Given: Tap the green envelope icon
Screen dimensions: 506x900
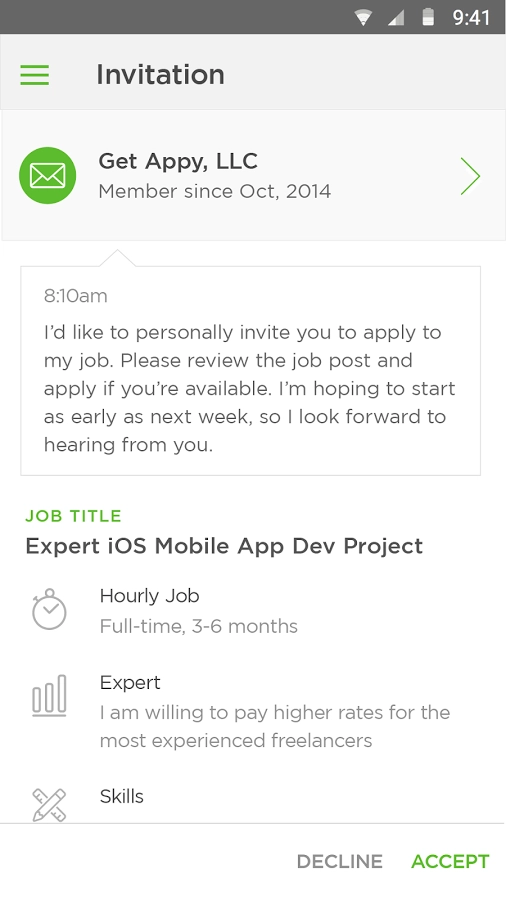Looking at the screenshot, I should [x=48, y=176].
